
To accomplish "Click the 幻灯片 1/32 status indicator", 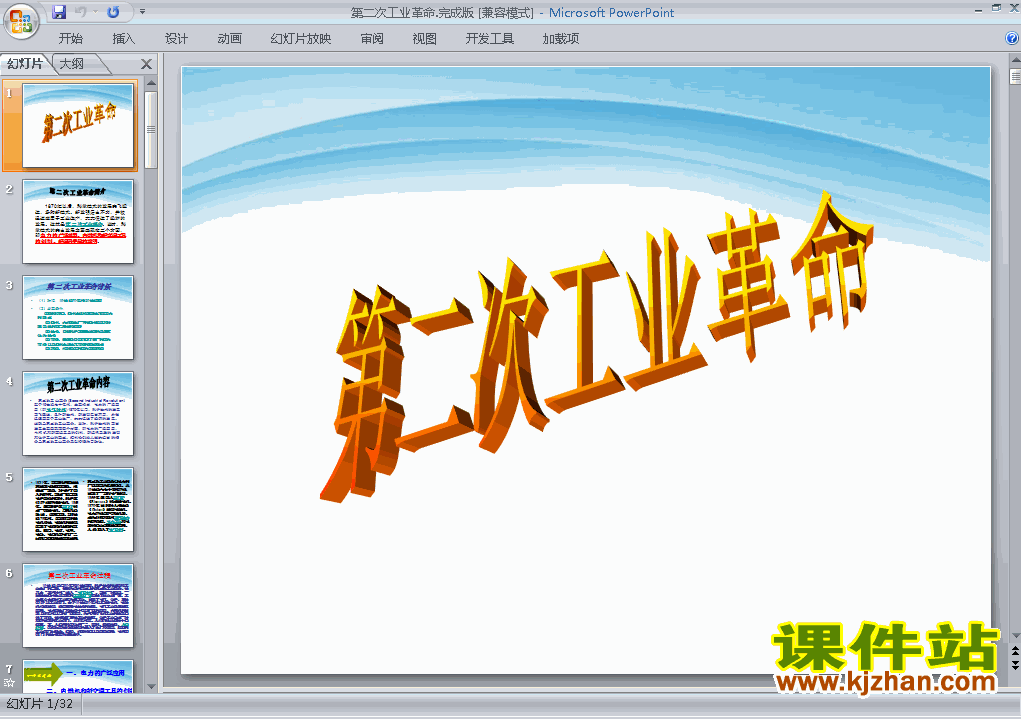I will click(x=40, y=703).
